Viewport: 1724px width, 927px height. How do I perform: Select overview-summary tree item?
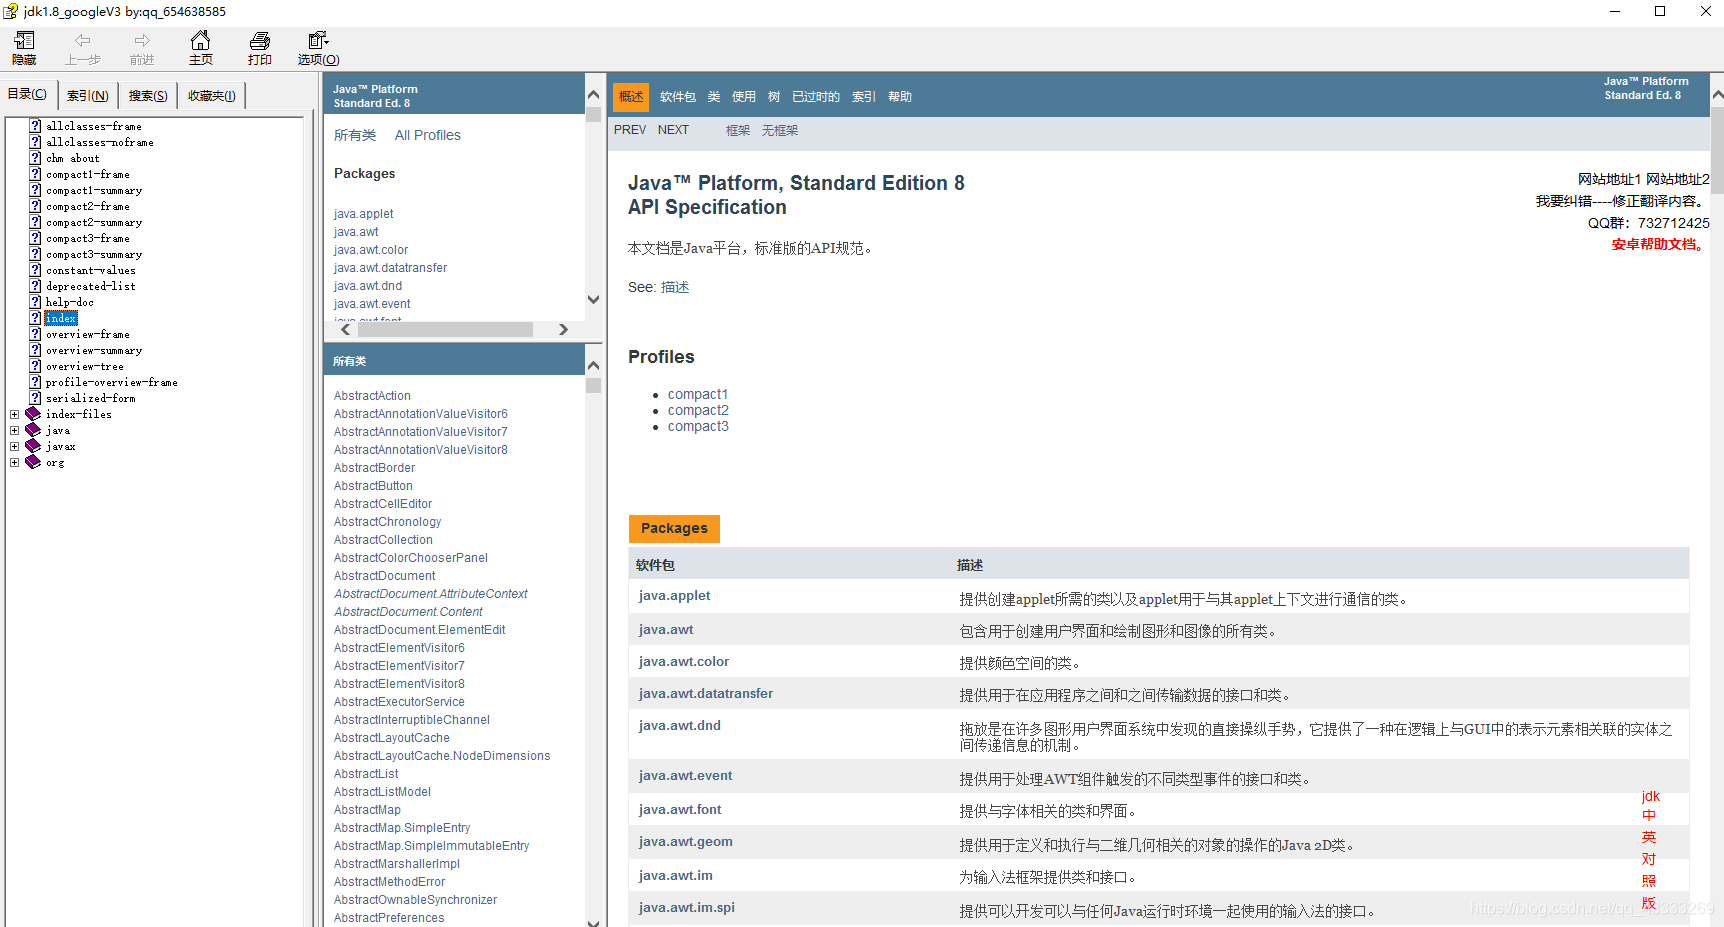tap(94, 350)
